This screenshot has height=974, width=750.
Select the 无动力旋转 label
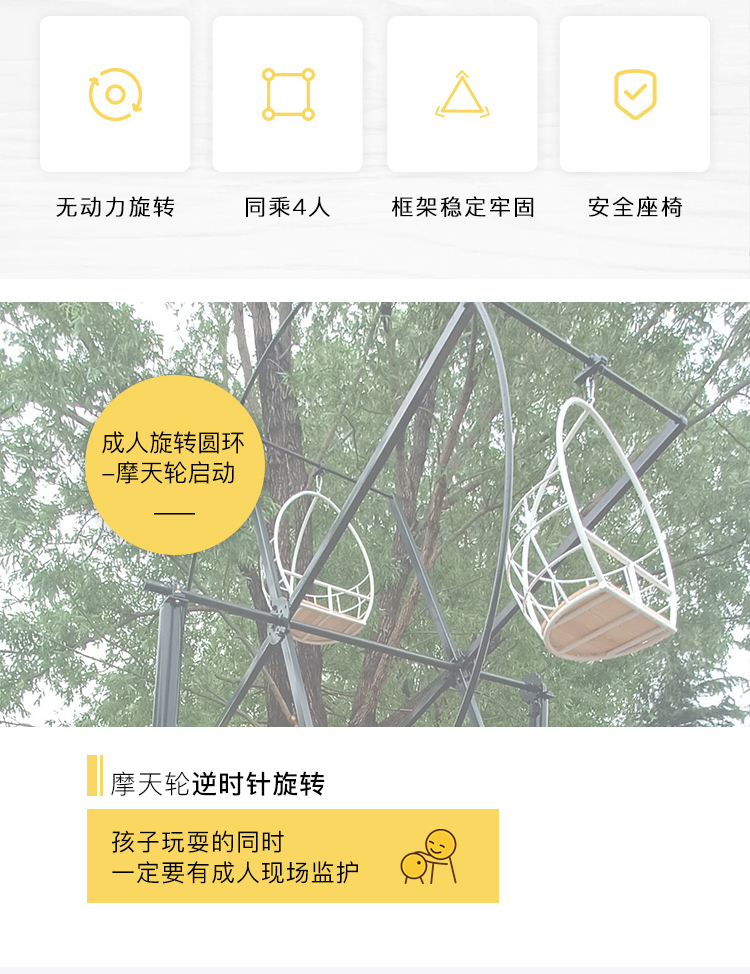pos(115,207)
